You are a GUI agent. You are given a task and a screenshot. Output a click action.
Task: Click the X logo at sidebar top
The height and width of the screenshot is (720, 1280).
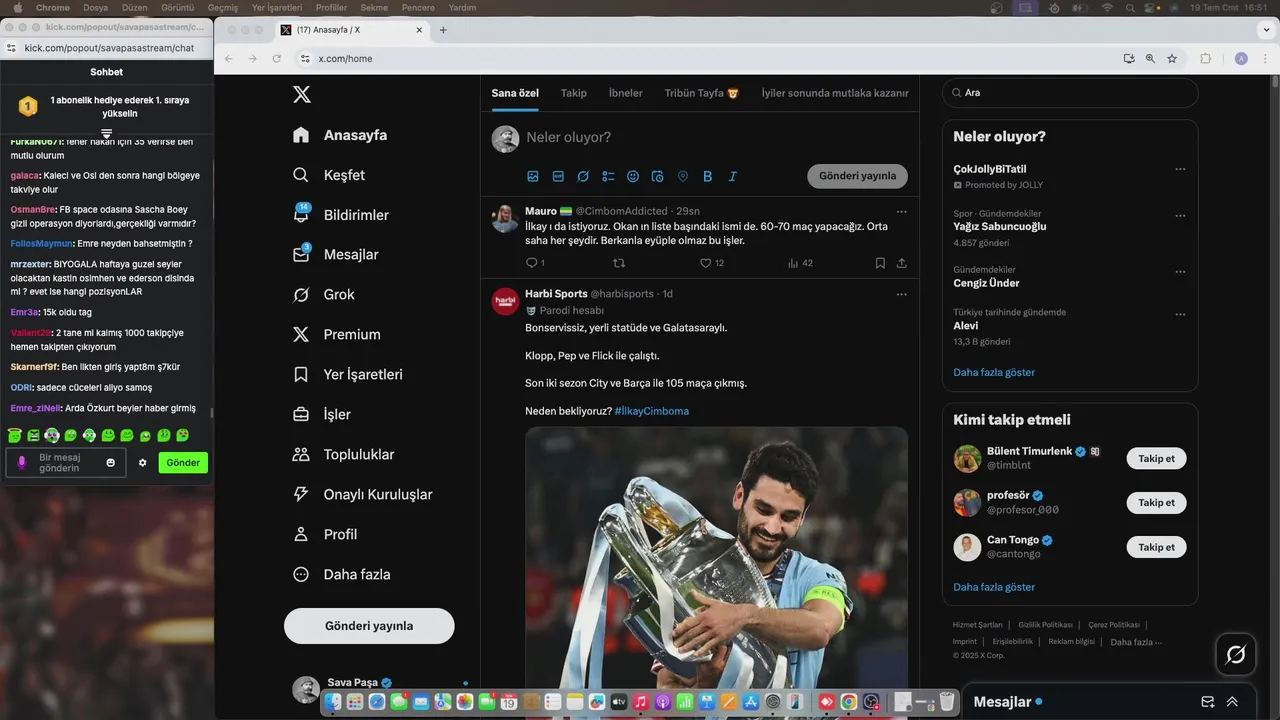[x=301, y=95]
